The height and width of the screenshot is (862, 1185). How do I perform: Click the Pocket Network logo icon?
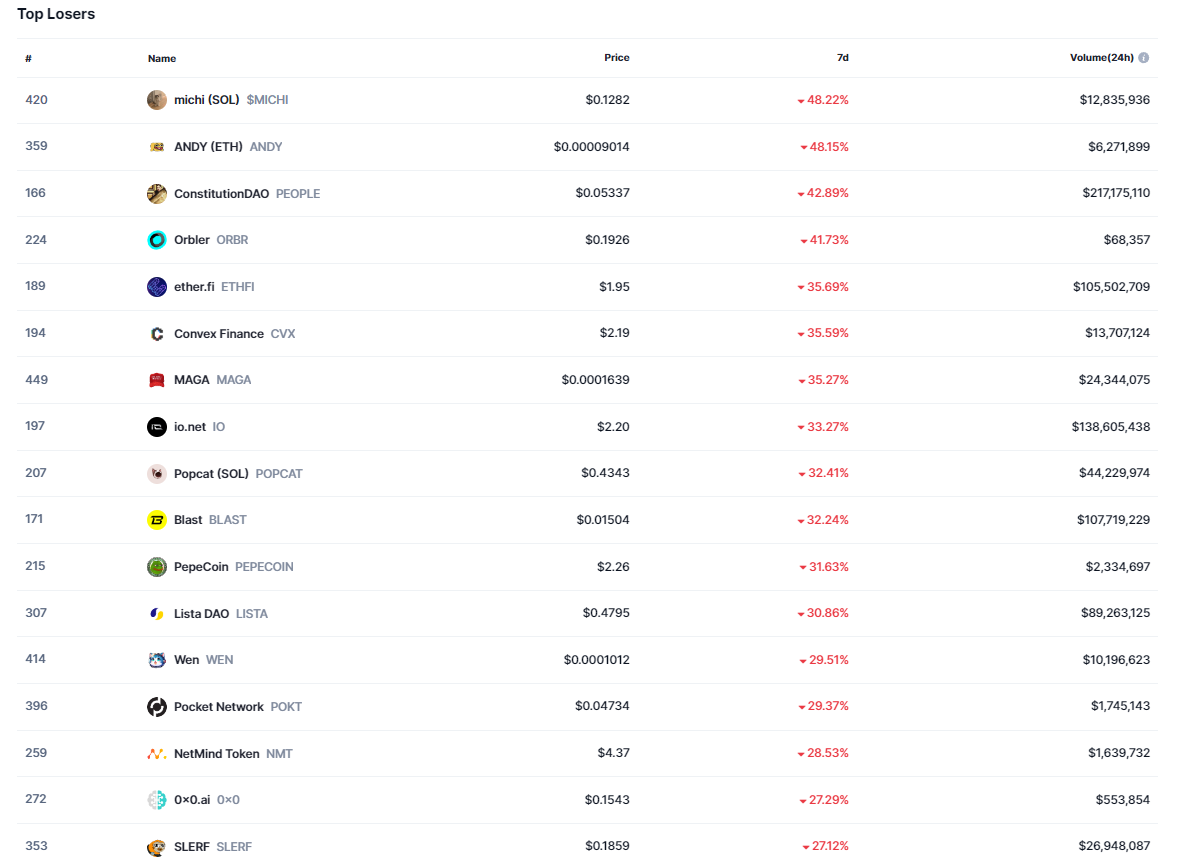pyautogui.click(x=157, y=707)
